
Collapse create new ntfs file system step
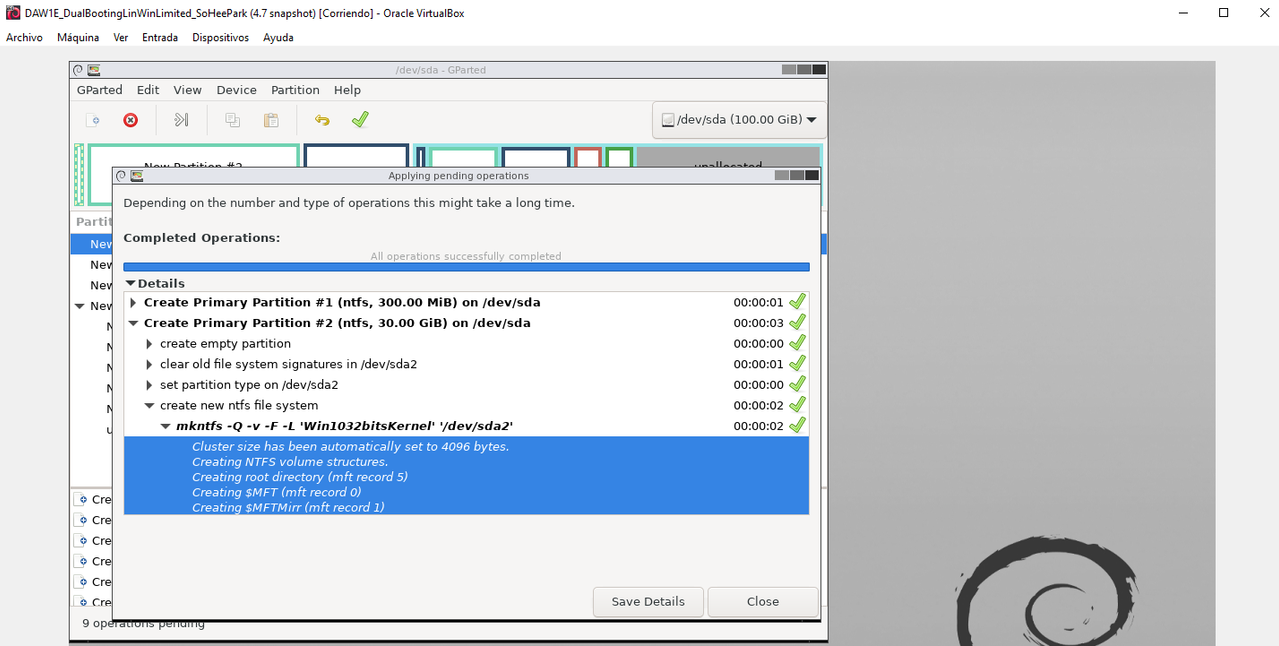[x=150, y=406]
